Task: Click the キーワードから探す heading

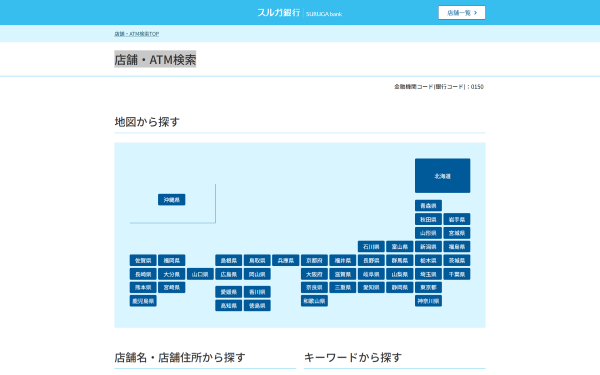Action: click(353, 357)
